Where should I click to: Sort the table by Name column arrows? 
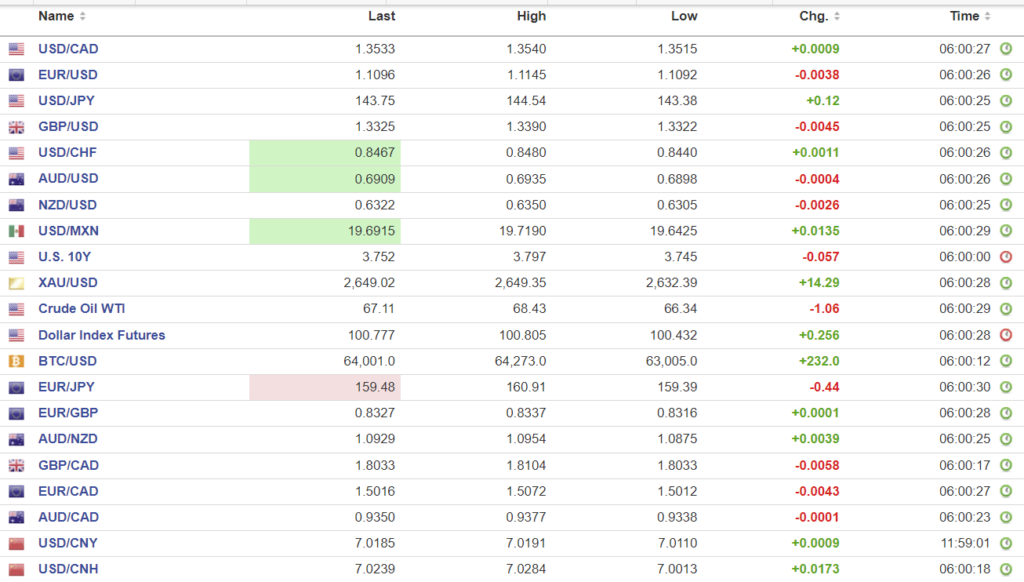pos(82,17)
